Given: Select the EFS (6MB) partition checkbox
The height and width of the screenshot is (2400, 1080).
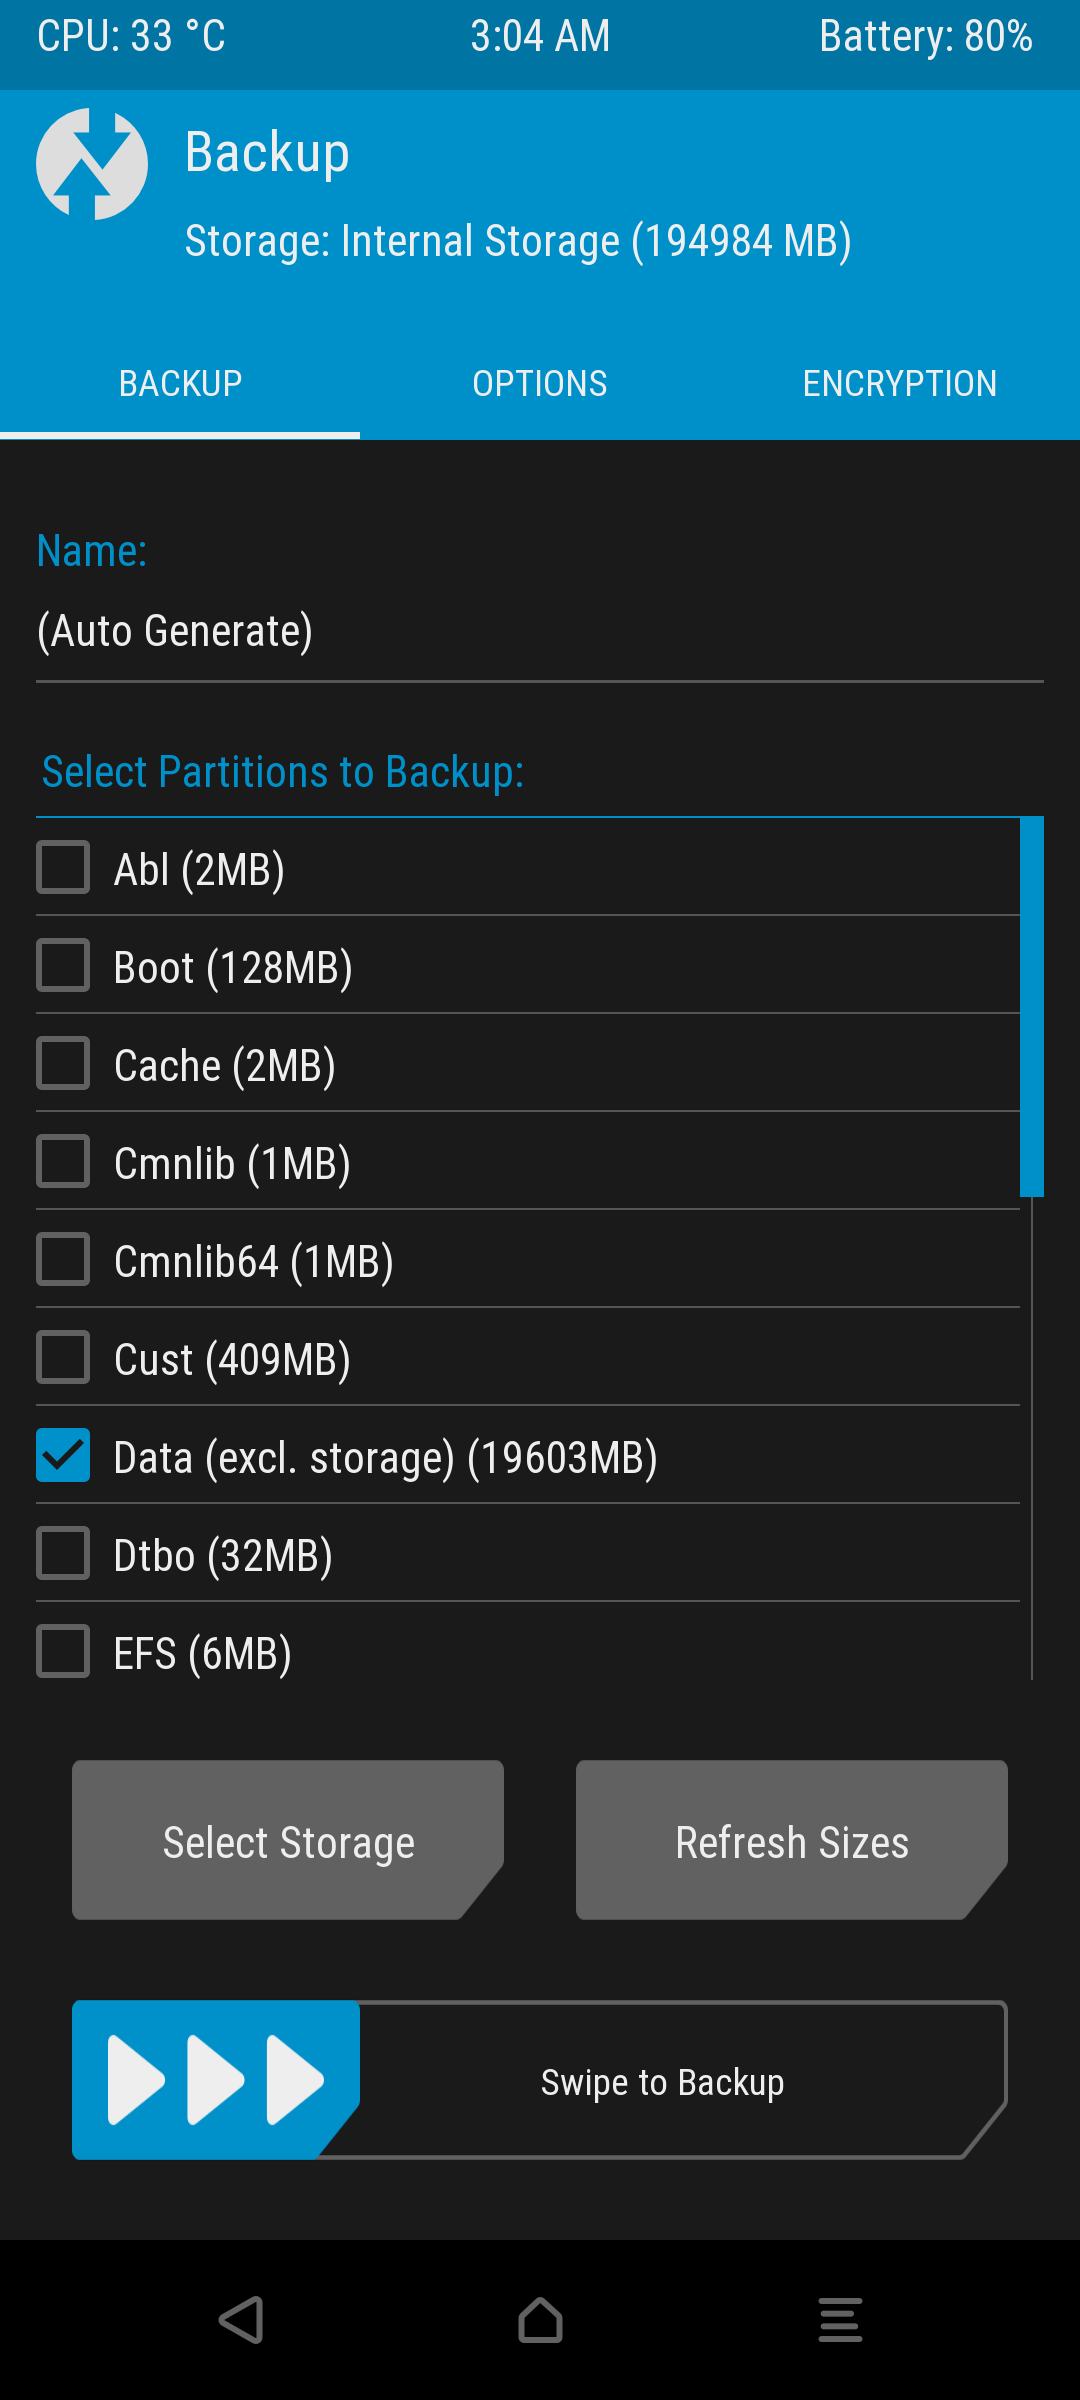Looking at the screenshot, I should point(63,1651).
